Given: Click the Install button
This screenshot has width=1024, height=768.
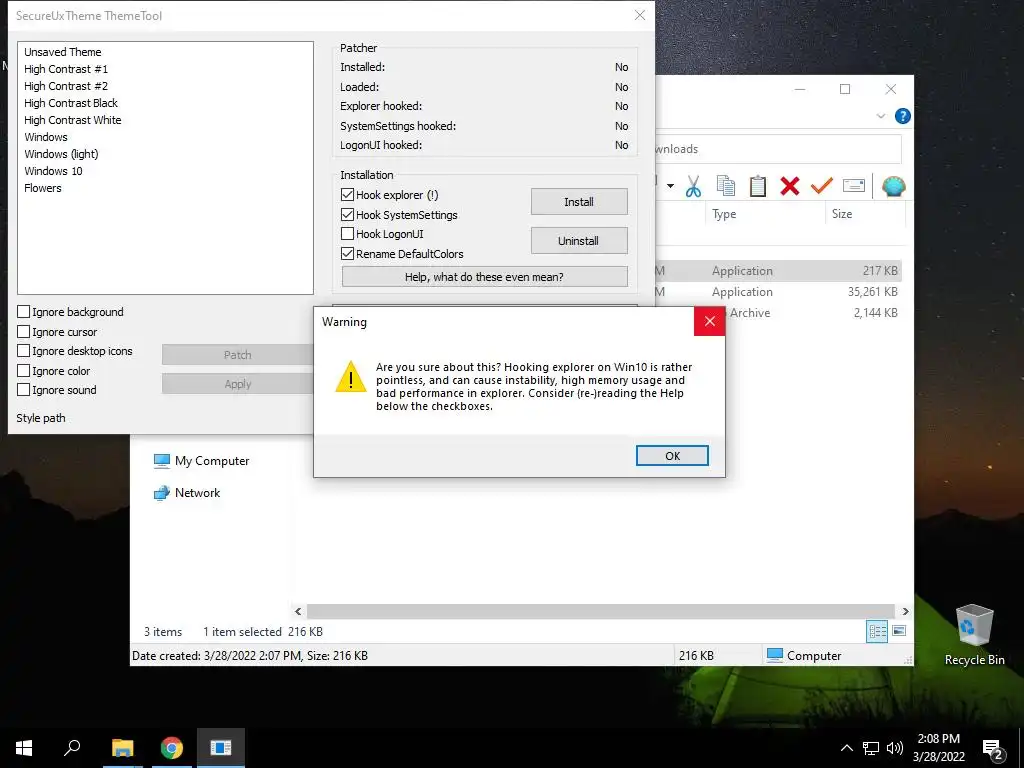Looking at the screenshot, I should pos(579,202).
